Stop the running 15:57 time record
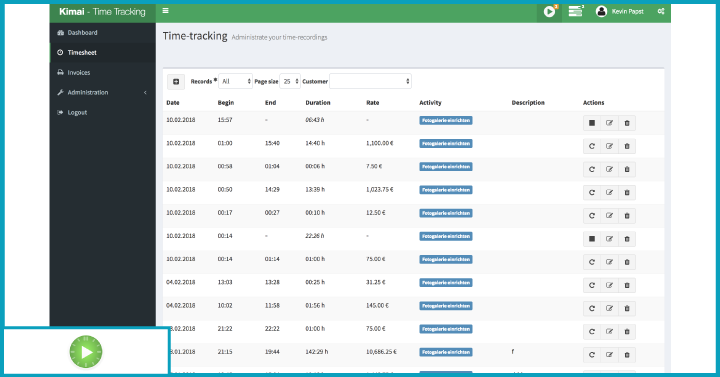Screen dimensions: 720x377 click(592, 123)
